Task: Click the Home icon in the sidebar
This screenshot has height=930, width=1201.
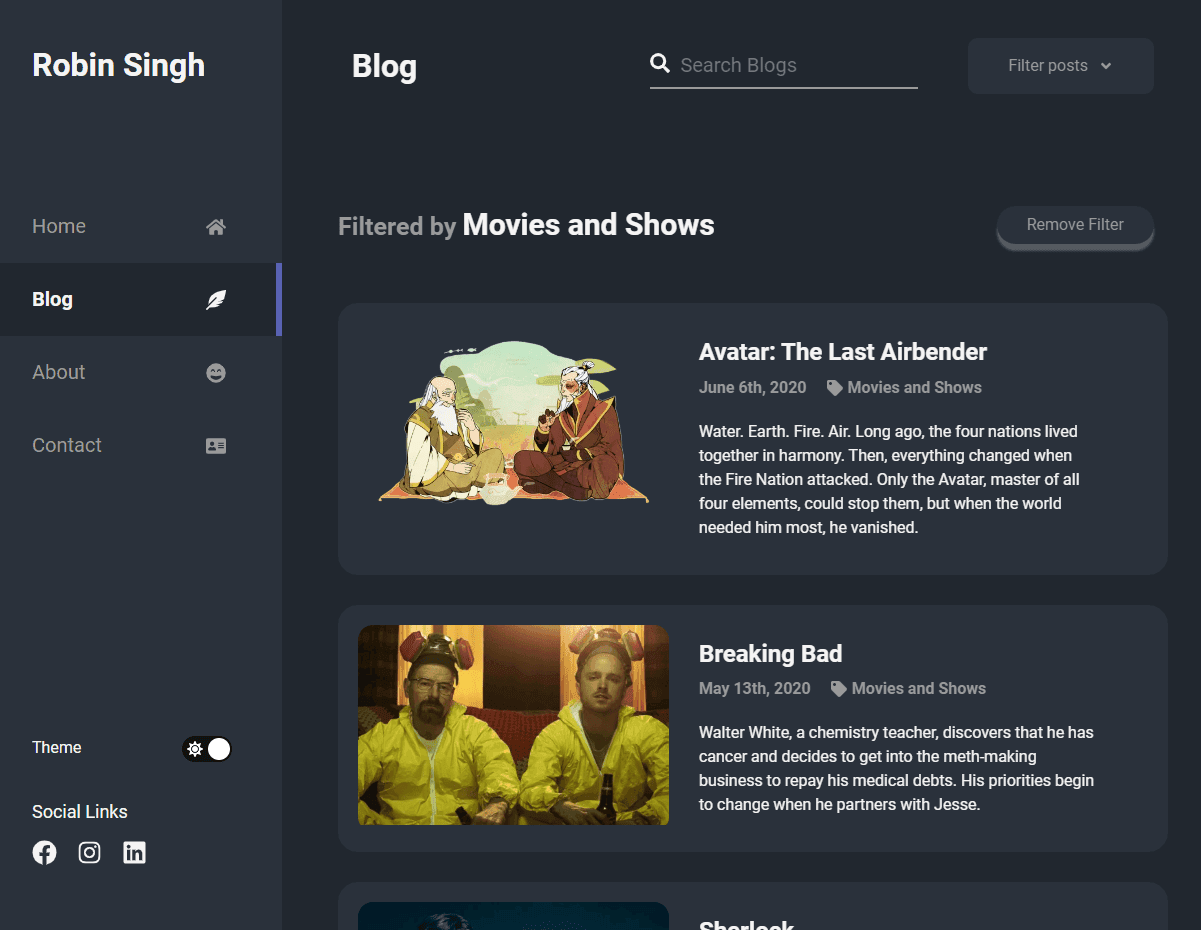Action: 215,226
